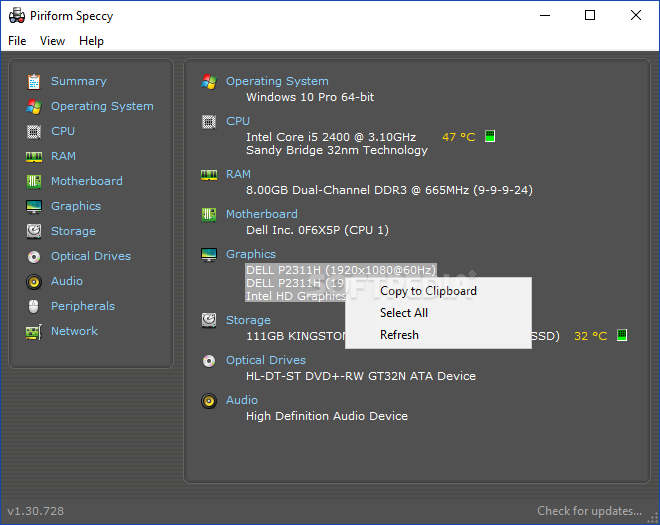Click the Motherboard icon in summary panel
The image size is (660, 525).
click(209, 215)
